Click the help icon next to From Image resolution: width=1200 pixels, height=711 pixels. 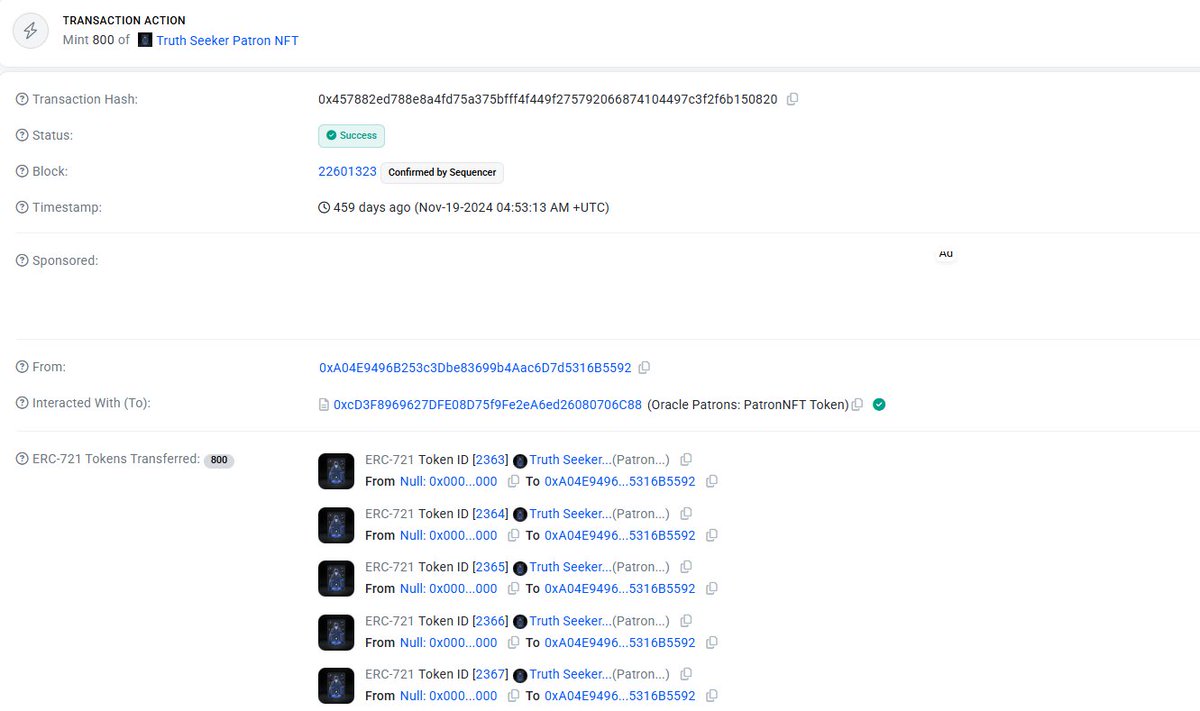click(22, 367)
